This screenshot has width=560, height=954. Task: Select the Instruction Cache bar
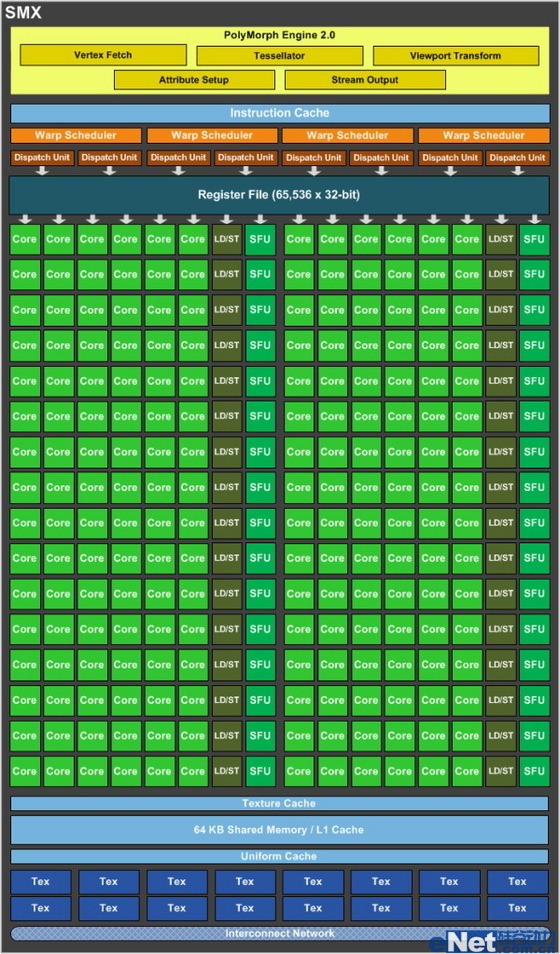279,113
